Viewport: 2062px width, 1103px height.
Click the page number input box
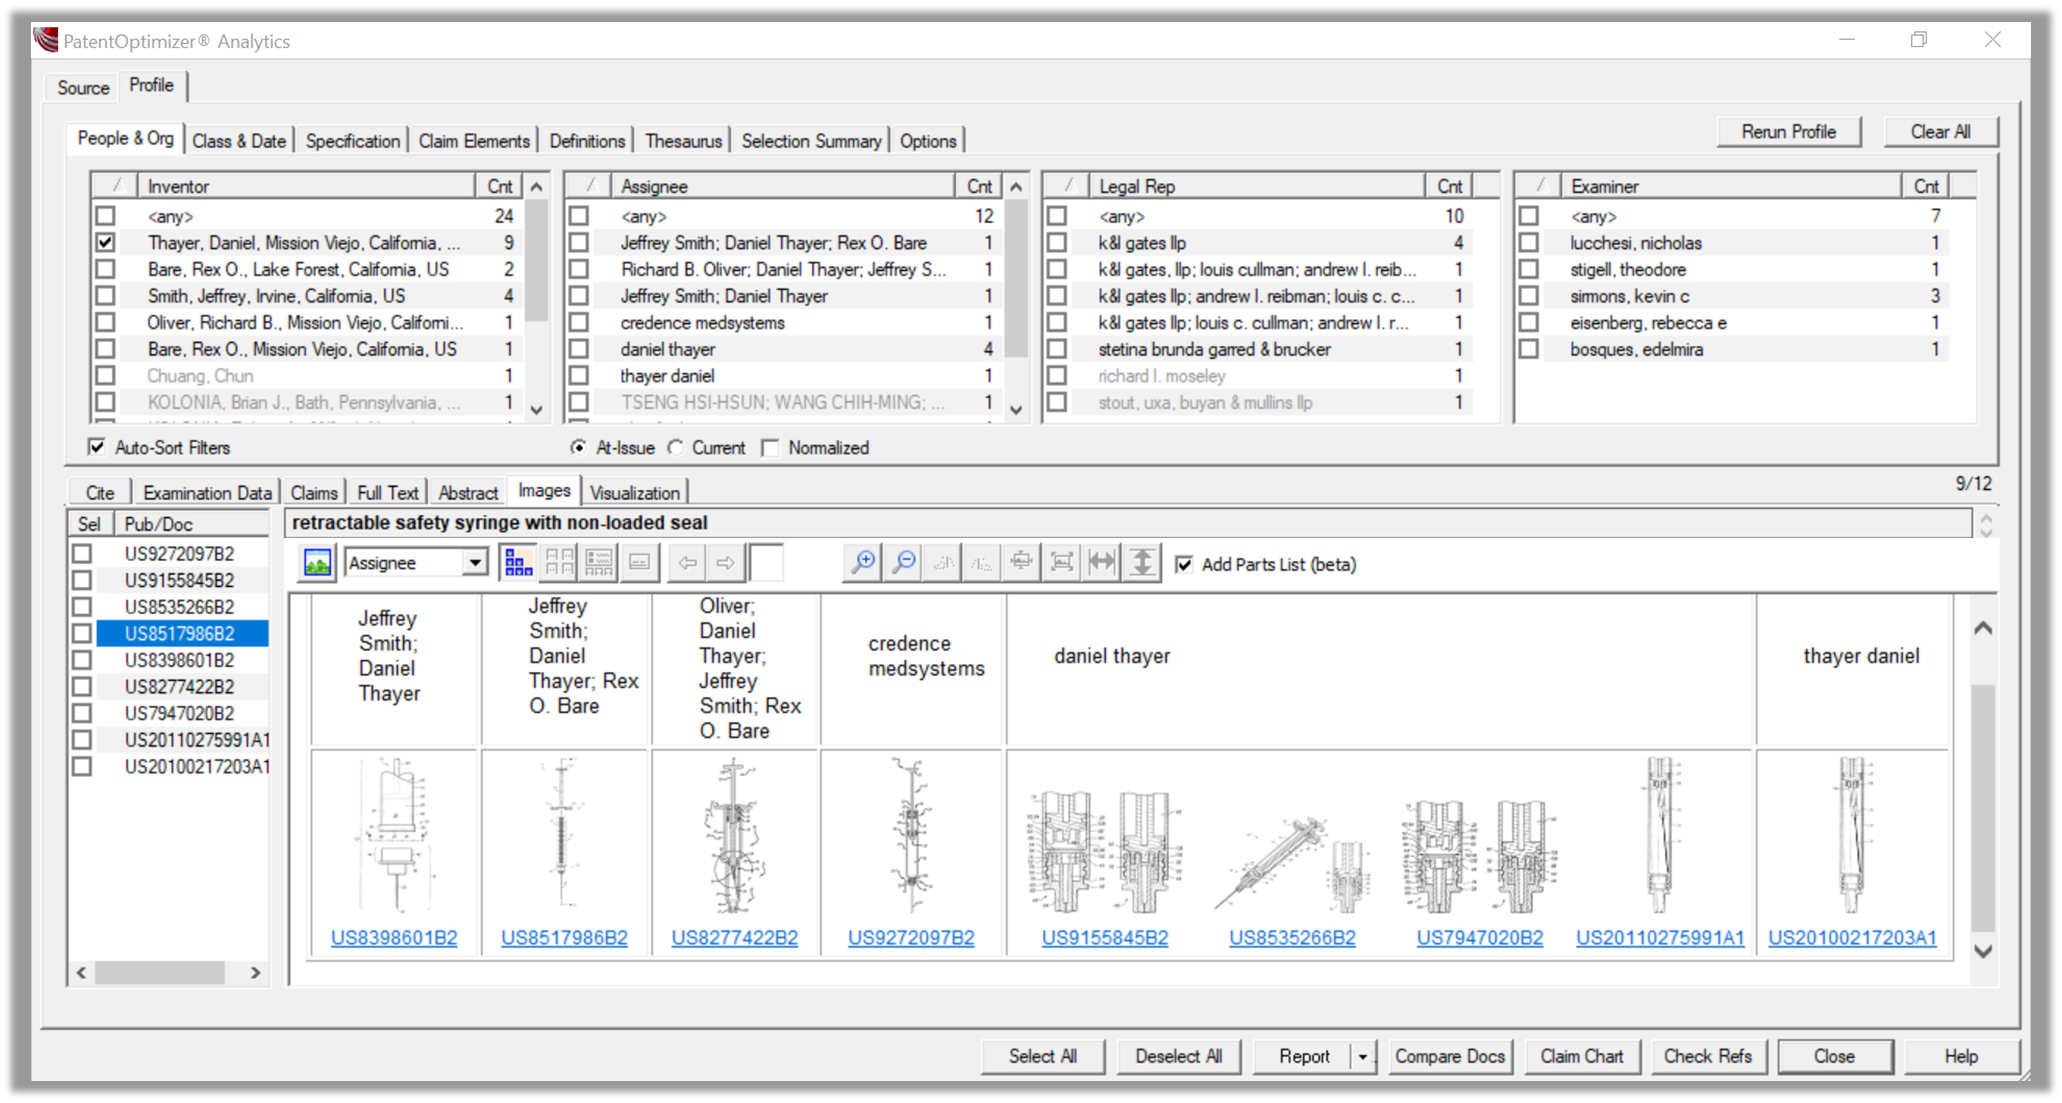click(766, 563)
